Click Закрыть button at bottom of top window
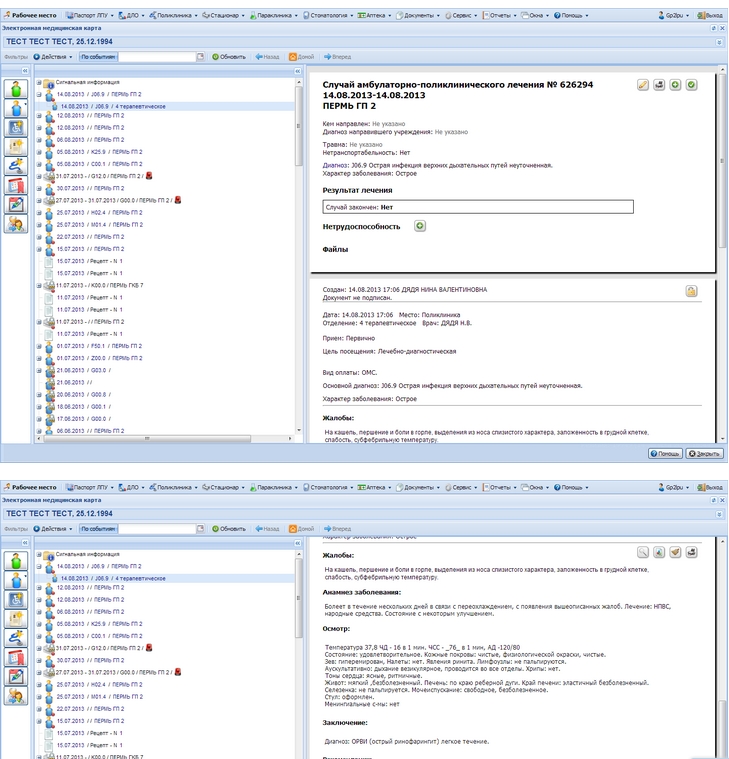Viewport: 729px width, 759px height. click(x=704, y=454)
